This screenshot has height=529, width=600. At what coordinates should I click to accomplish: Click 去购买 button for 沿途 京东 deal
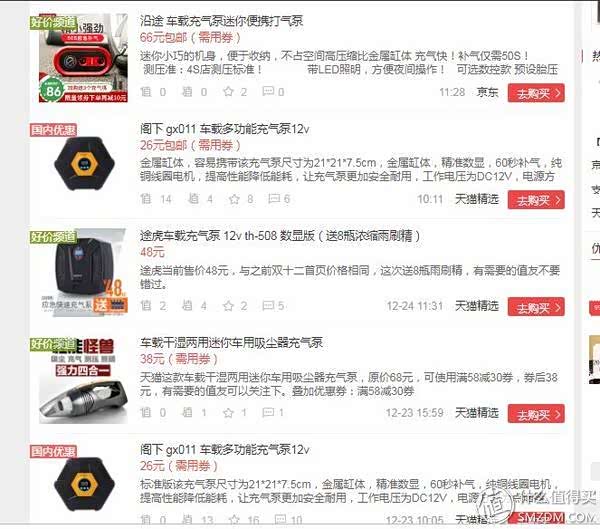[x=536, y=93]
